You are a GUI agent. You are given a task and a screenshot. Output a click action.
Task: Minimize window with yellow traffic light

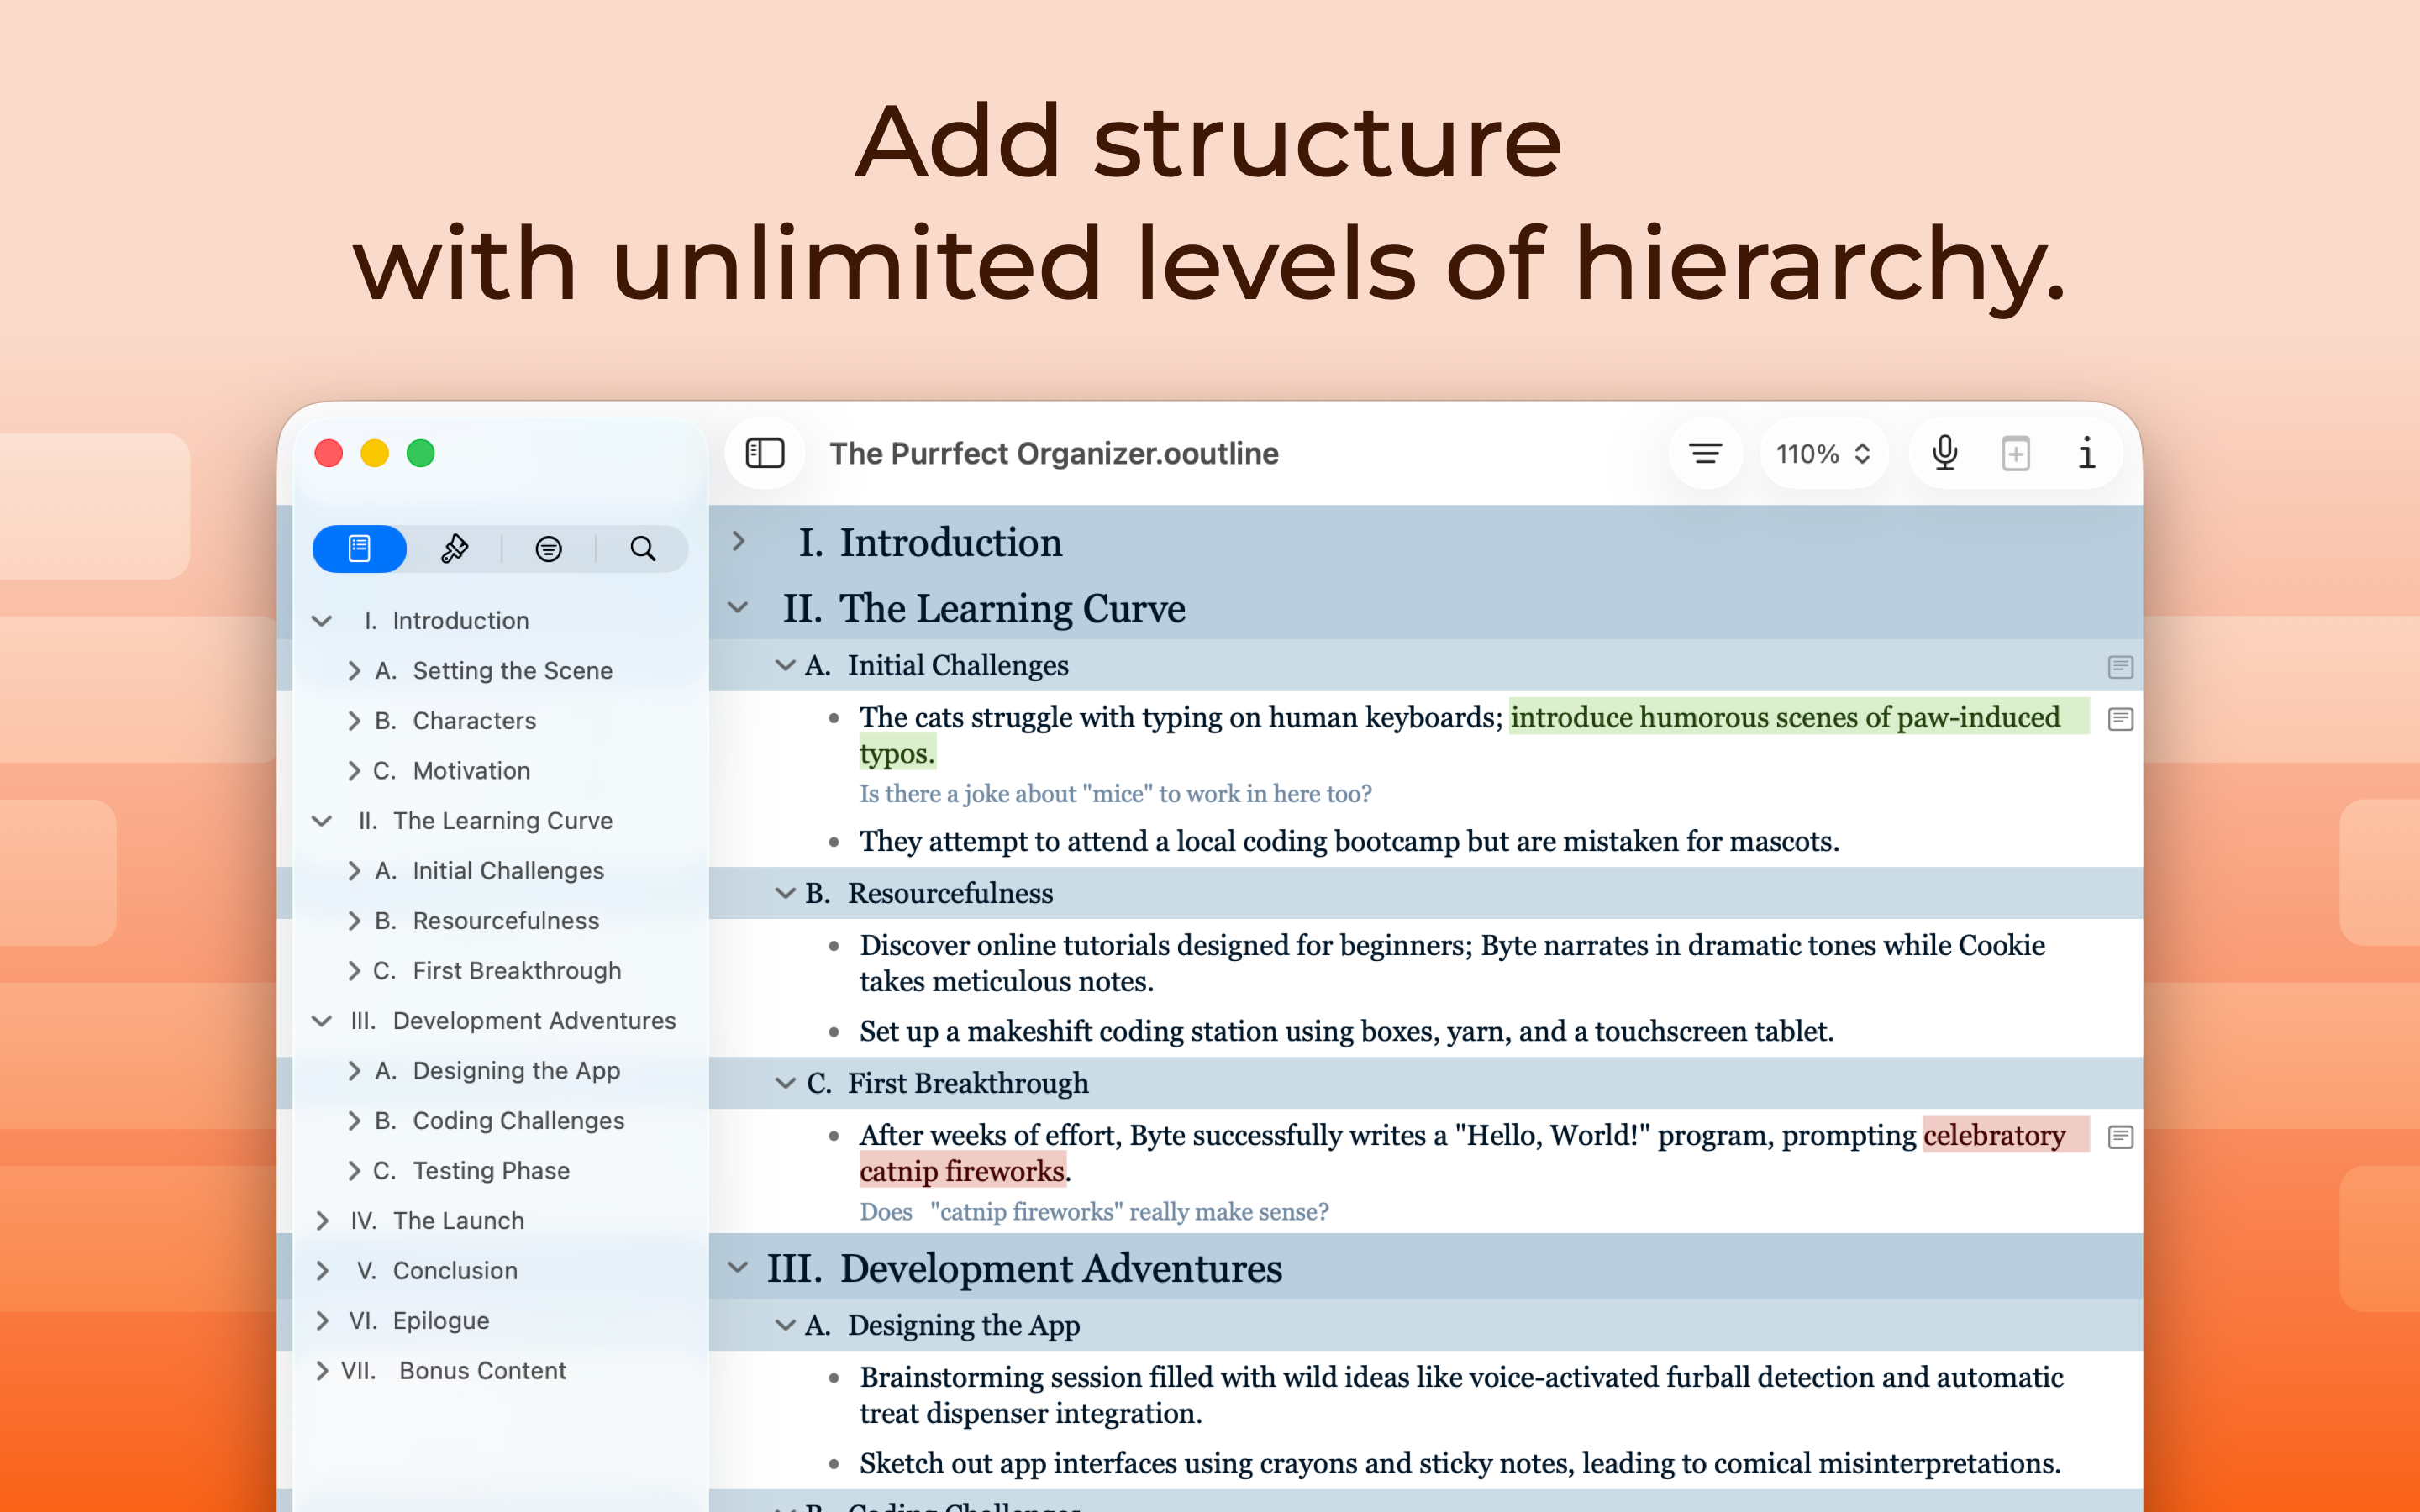[x=375, y=453]
